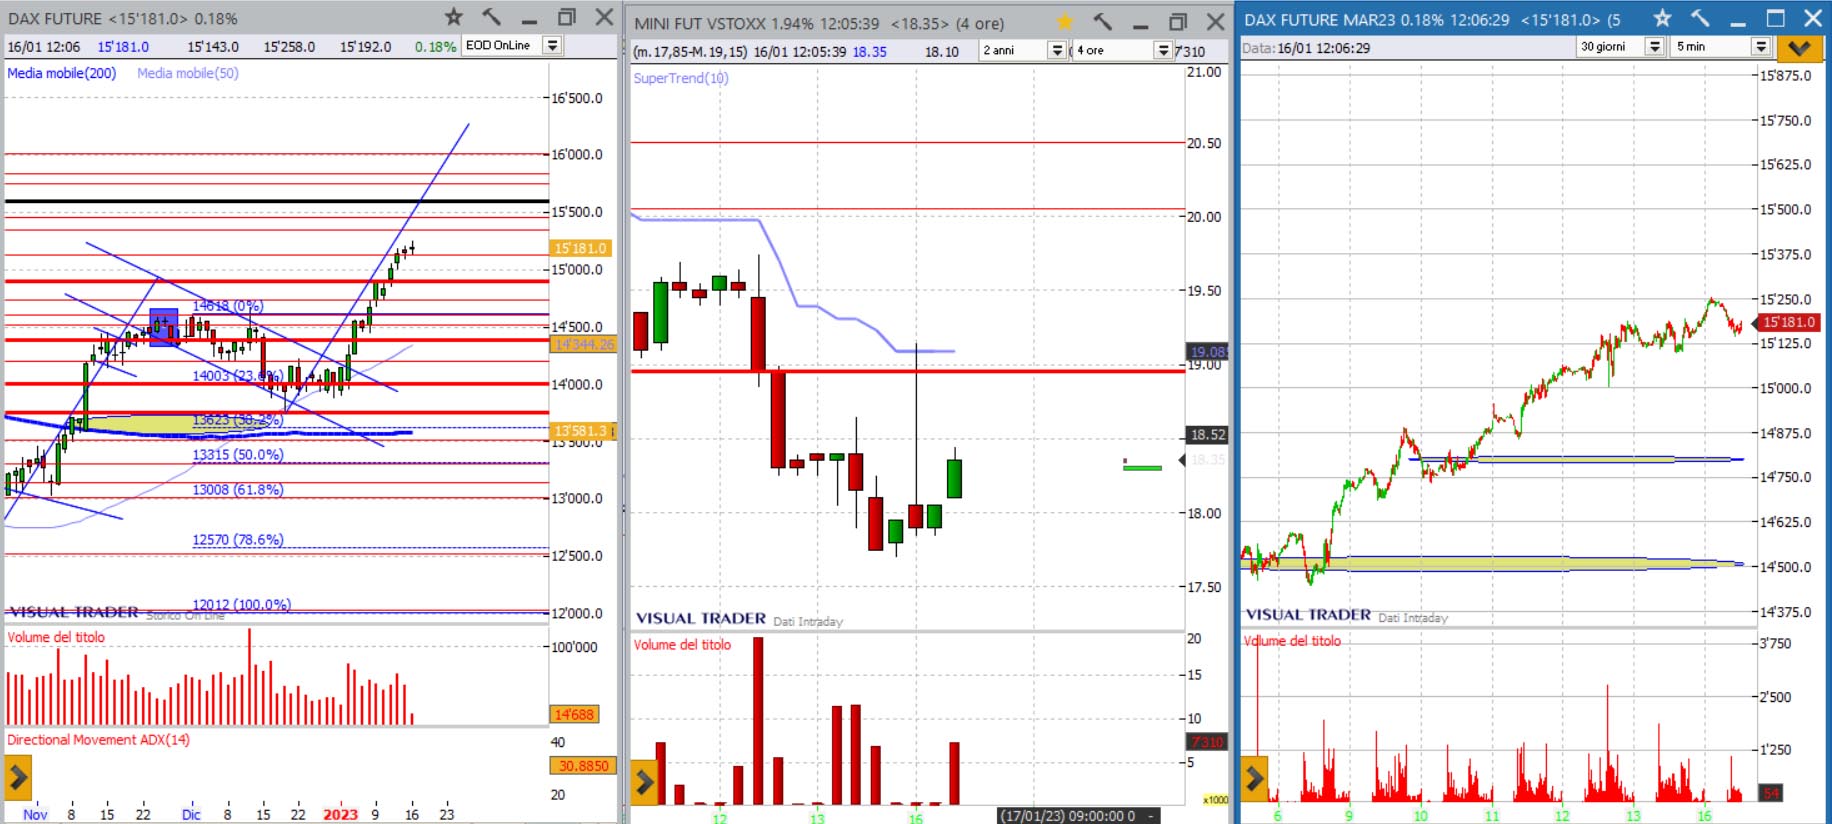The height and width of the screenshot is (824, 1832).
Task: Select the 13008 (61.8%) Fibonacci level label
Action: [238, 490]
